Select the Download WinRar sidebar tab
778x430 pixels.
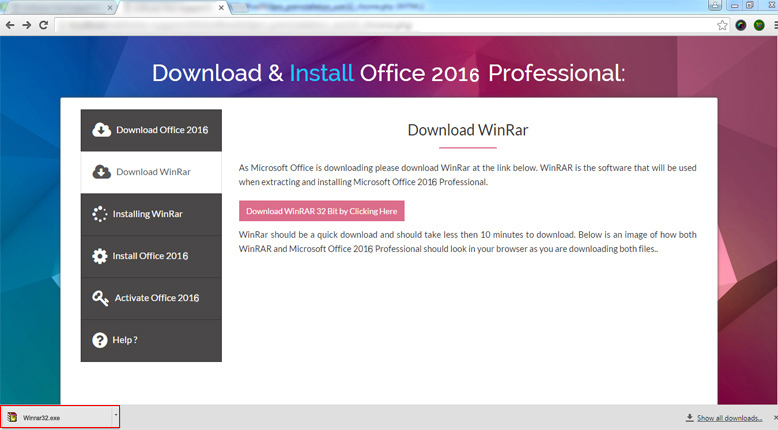point(151,172)
